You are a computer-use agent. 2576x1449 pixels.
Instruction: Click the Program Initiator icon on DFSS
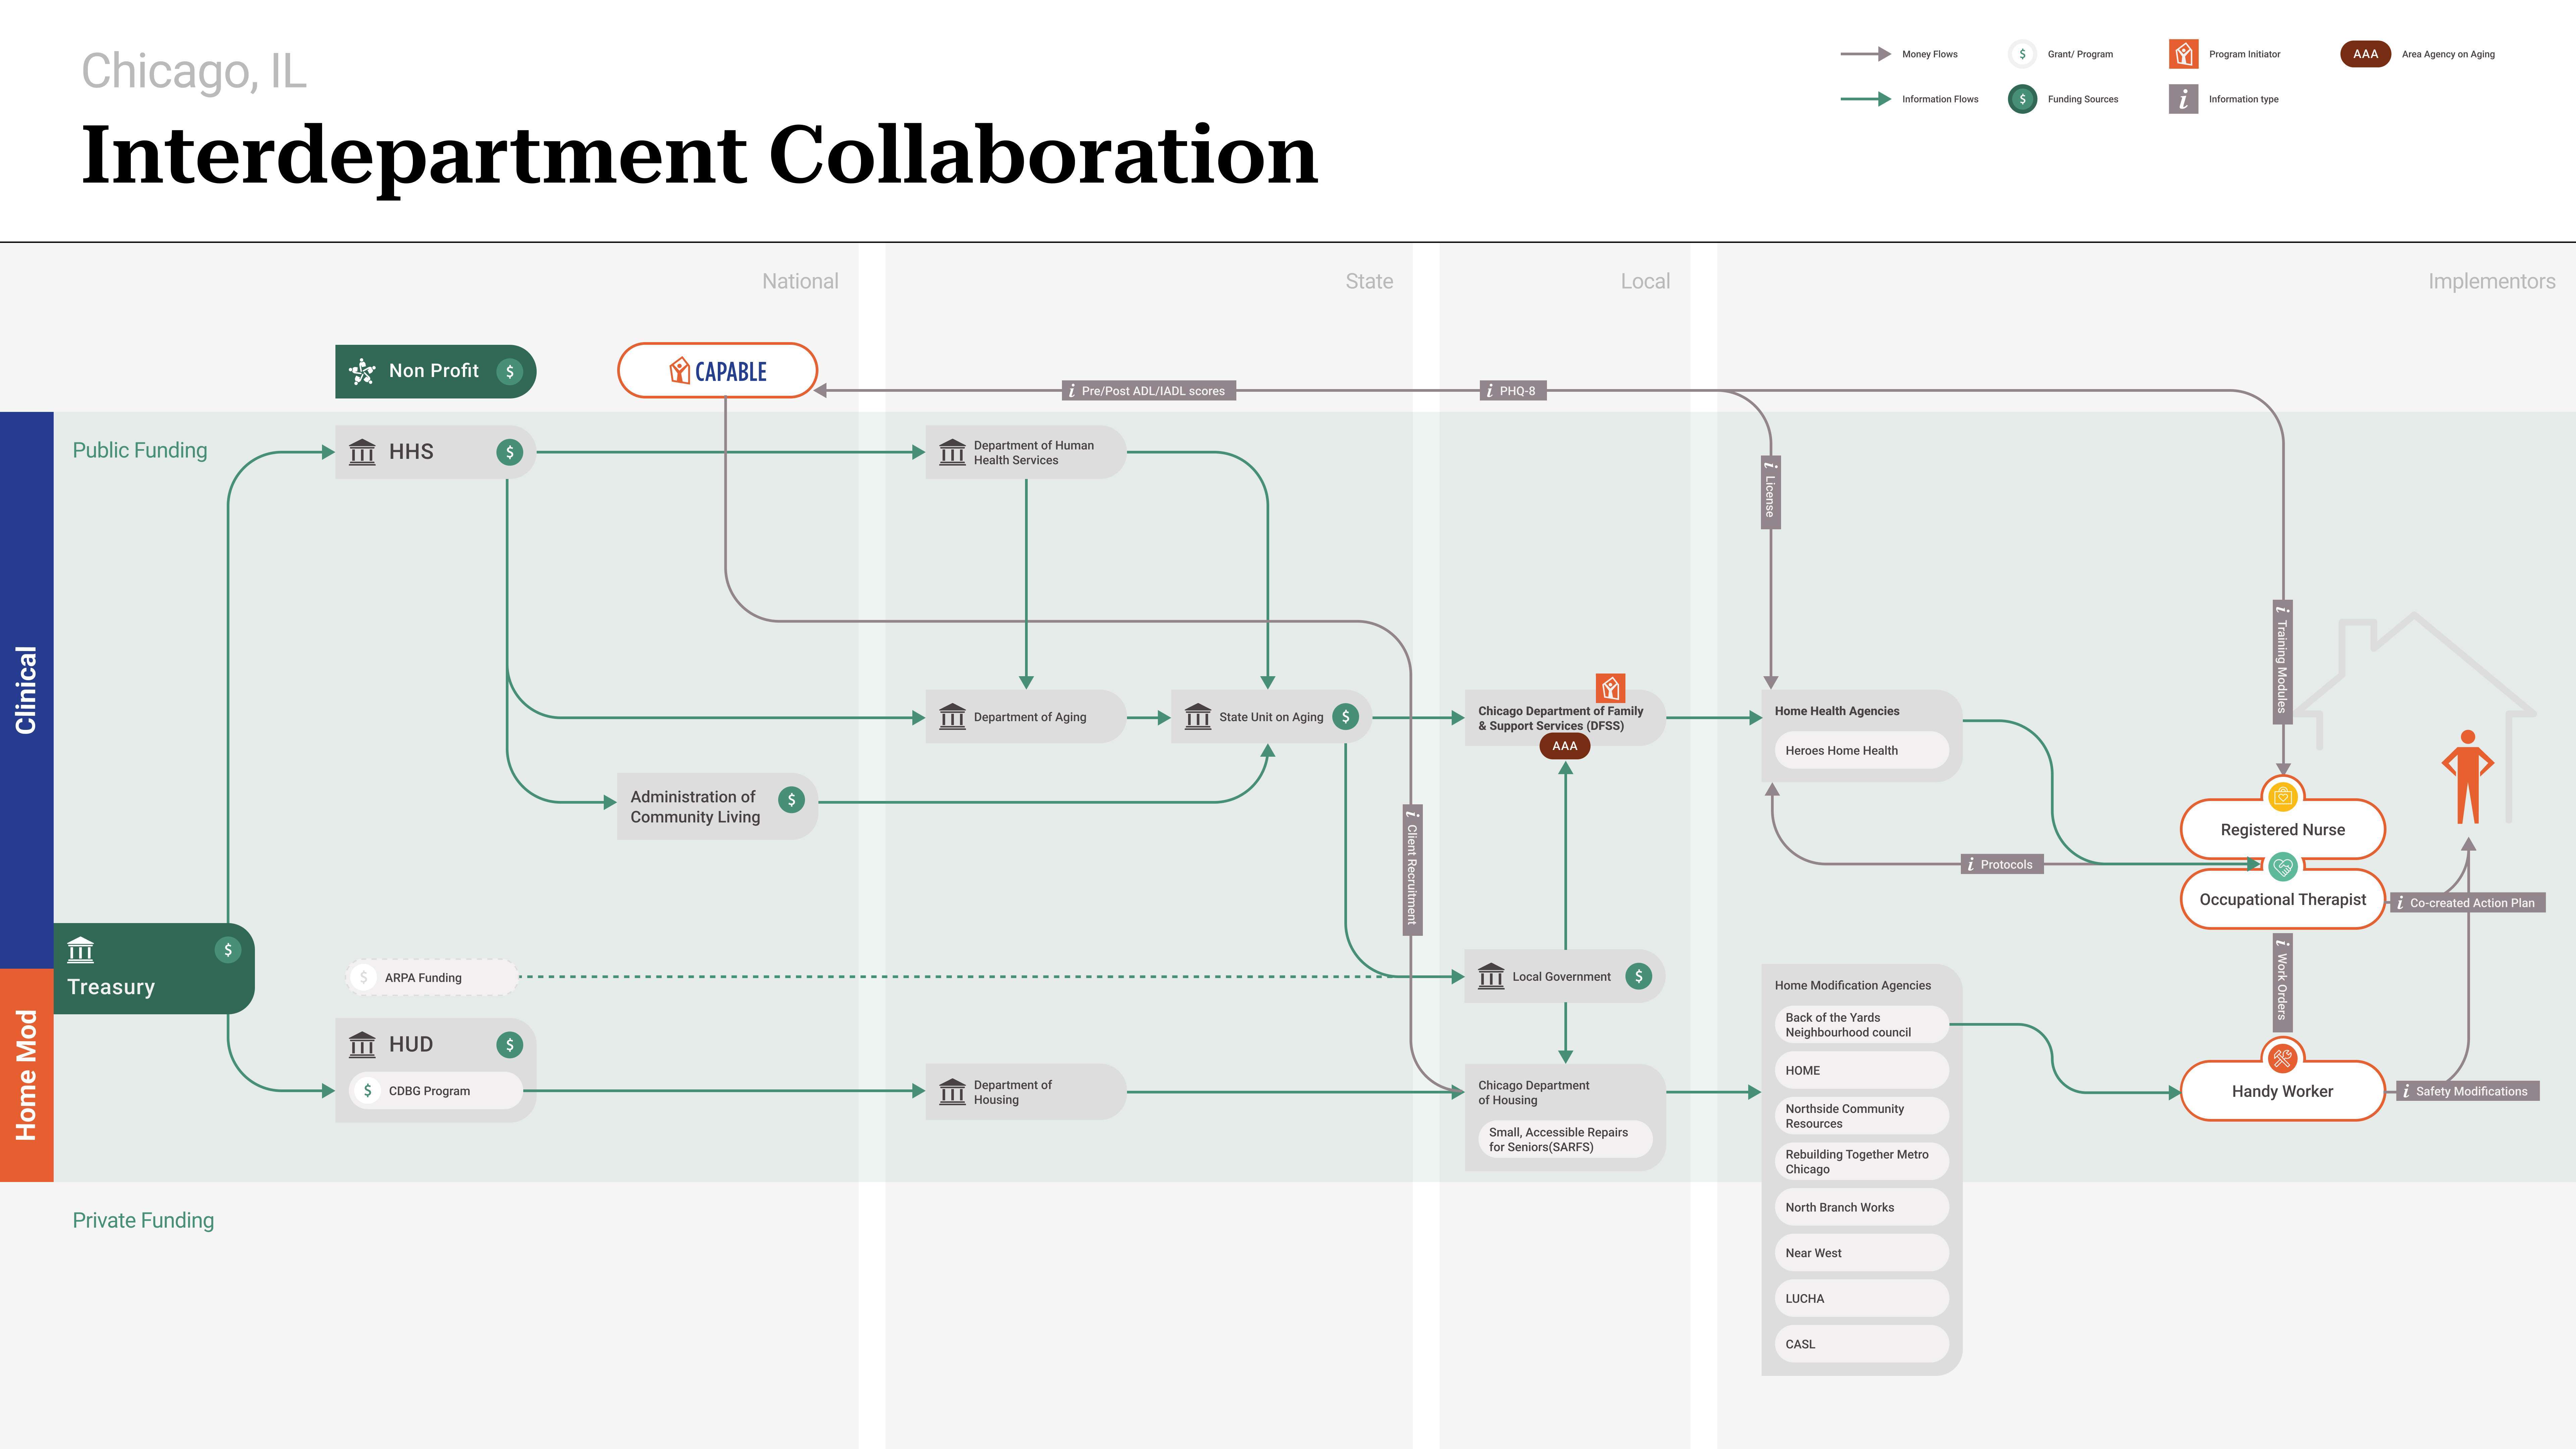(x=1610, y=688)
